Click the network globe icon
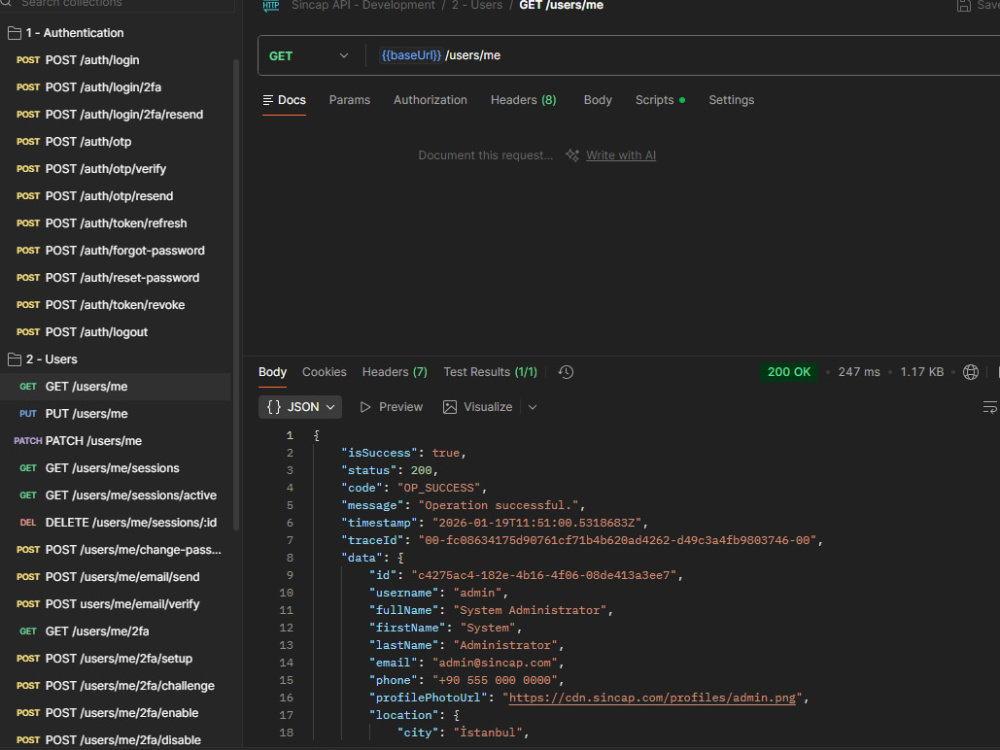 point(971,372)
